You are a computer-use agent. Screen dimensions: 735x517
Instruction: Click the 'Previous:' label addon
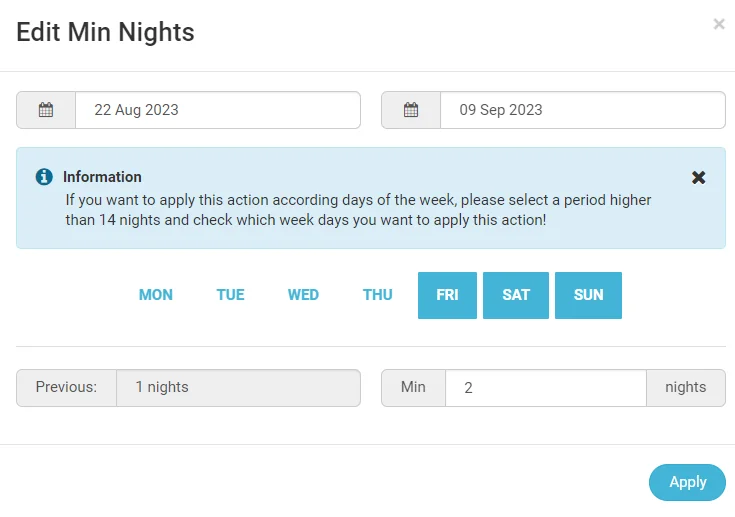pos(67,388)
